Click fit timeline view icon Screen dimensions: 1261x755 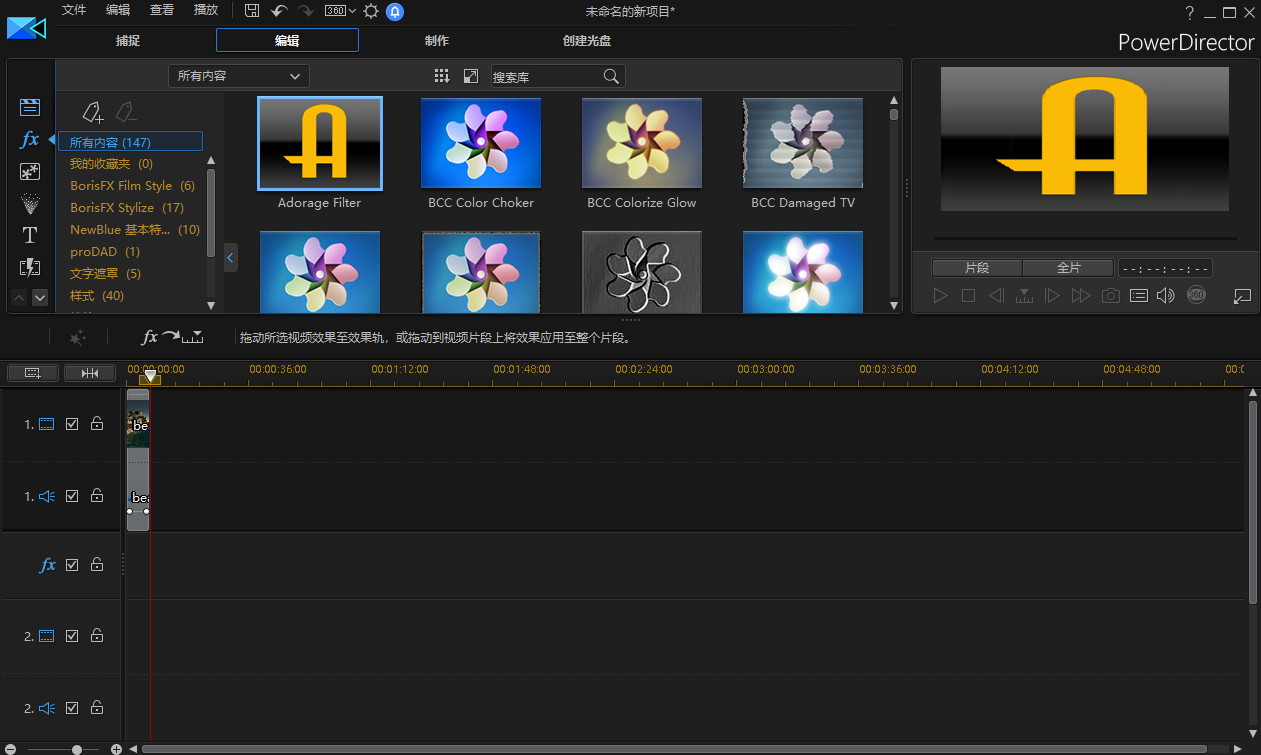click(x=90, y=373)
